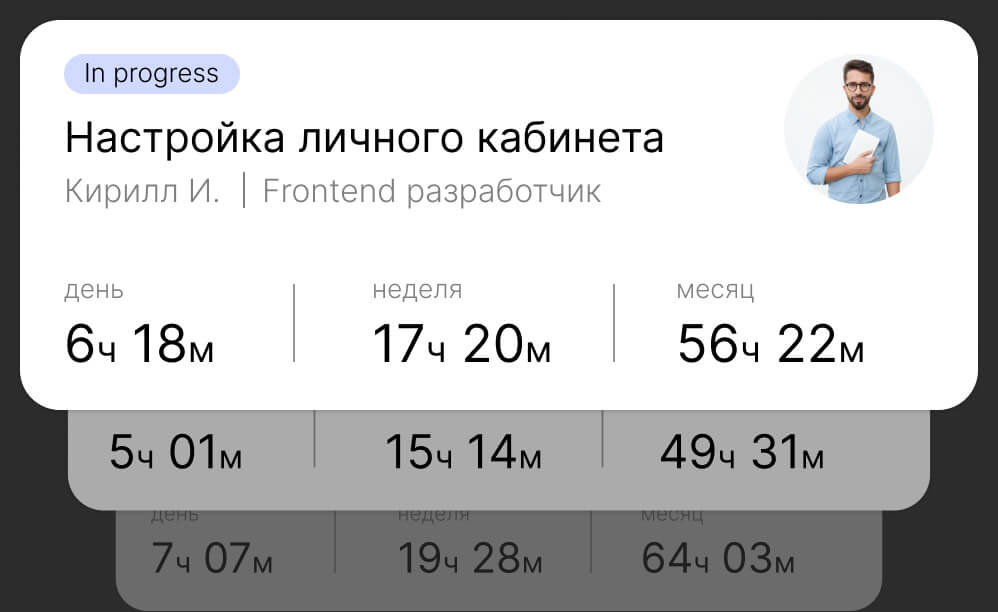Click second card's 15ч 14м value
This screenshot has height=612, width=998.
463,452
